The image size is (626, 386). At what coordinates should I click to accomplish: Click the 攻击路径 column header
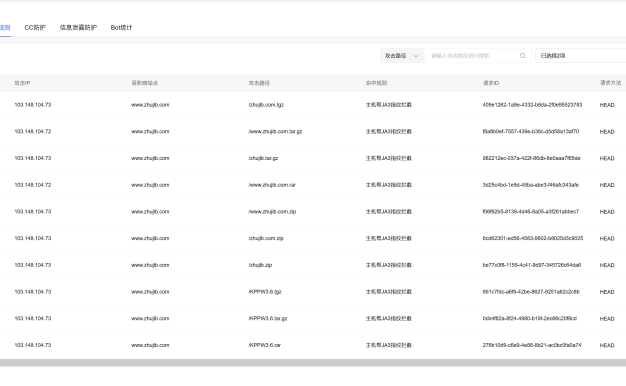pos(259,83)
